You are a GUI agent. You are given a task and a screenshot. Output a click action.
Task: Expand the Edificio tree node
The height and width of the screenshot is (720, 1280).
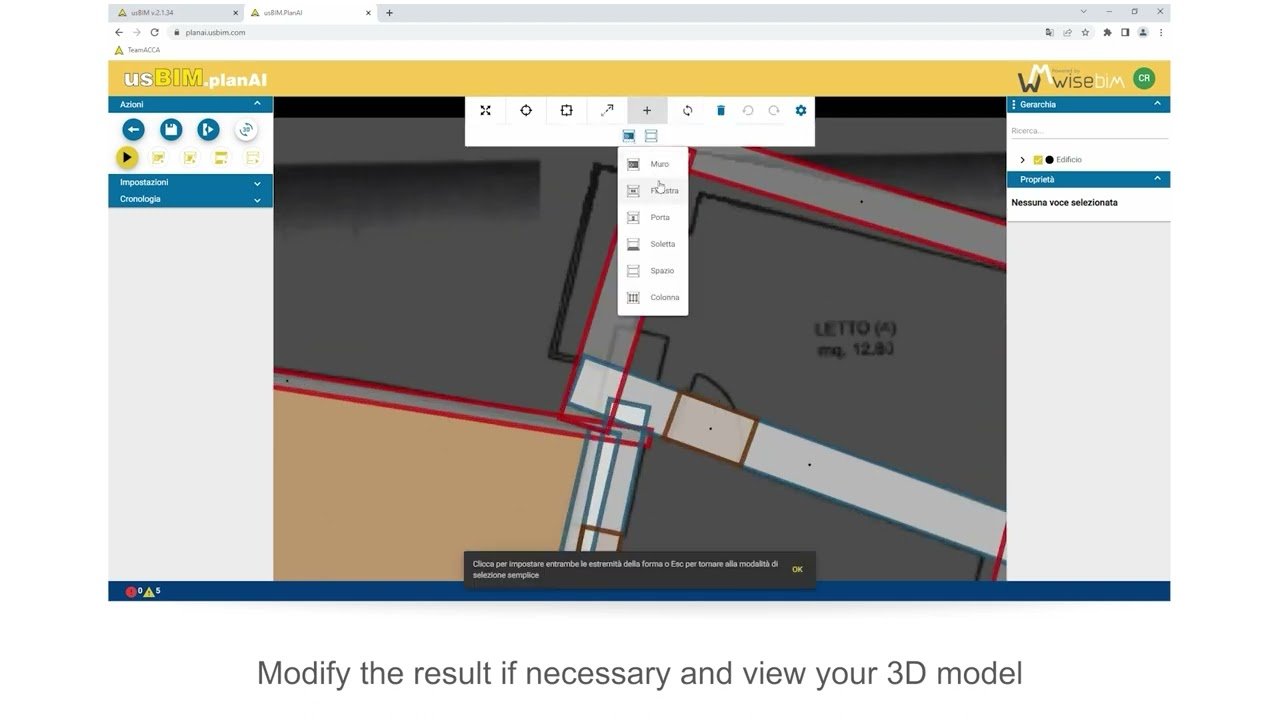1022,160
